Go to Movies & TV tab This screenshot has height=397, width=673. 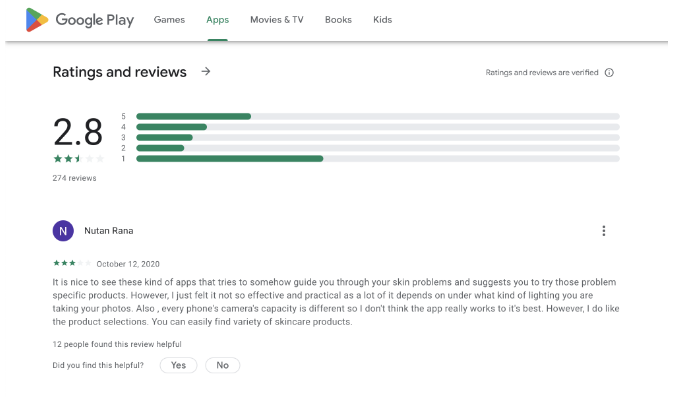pyautogui.click(x=277, y=20)
